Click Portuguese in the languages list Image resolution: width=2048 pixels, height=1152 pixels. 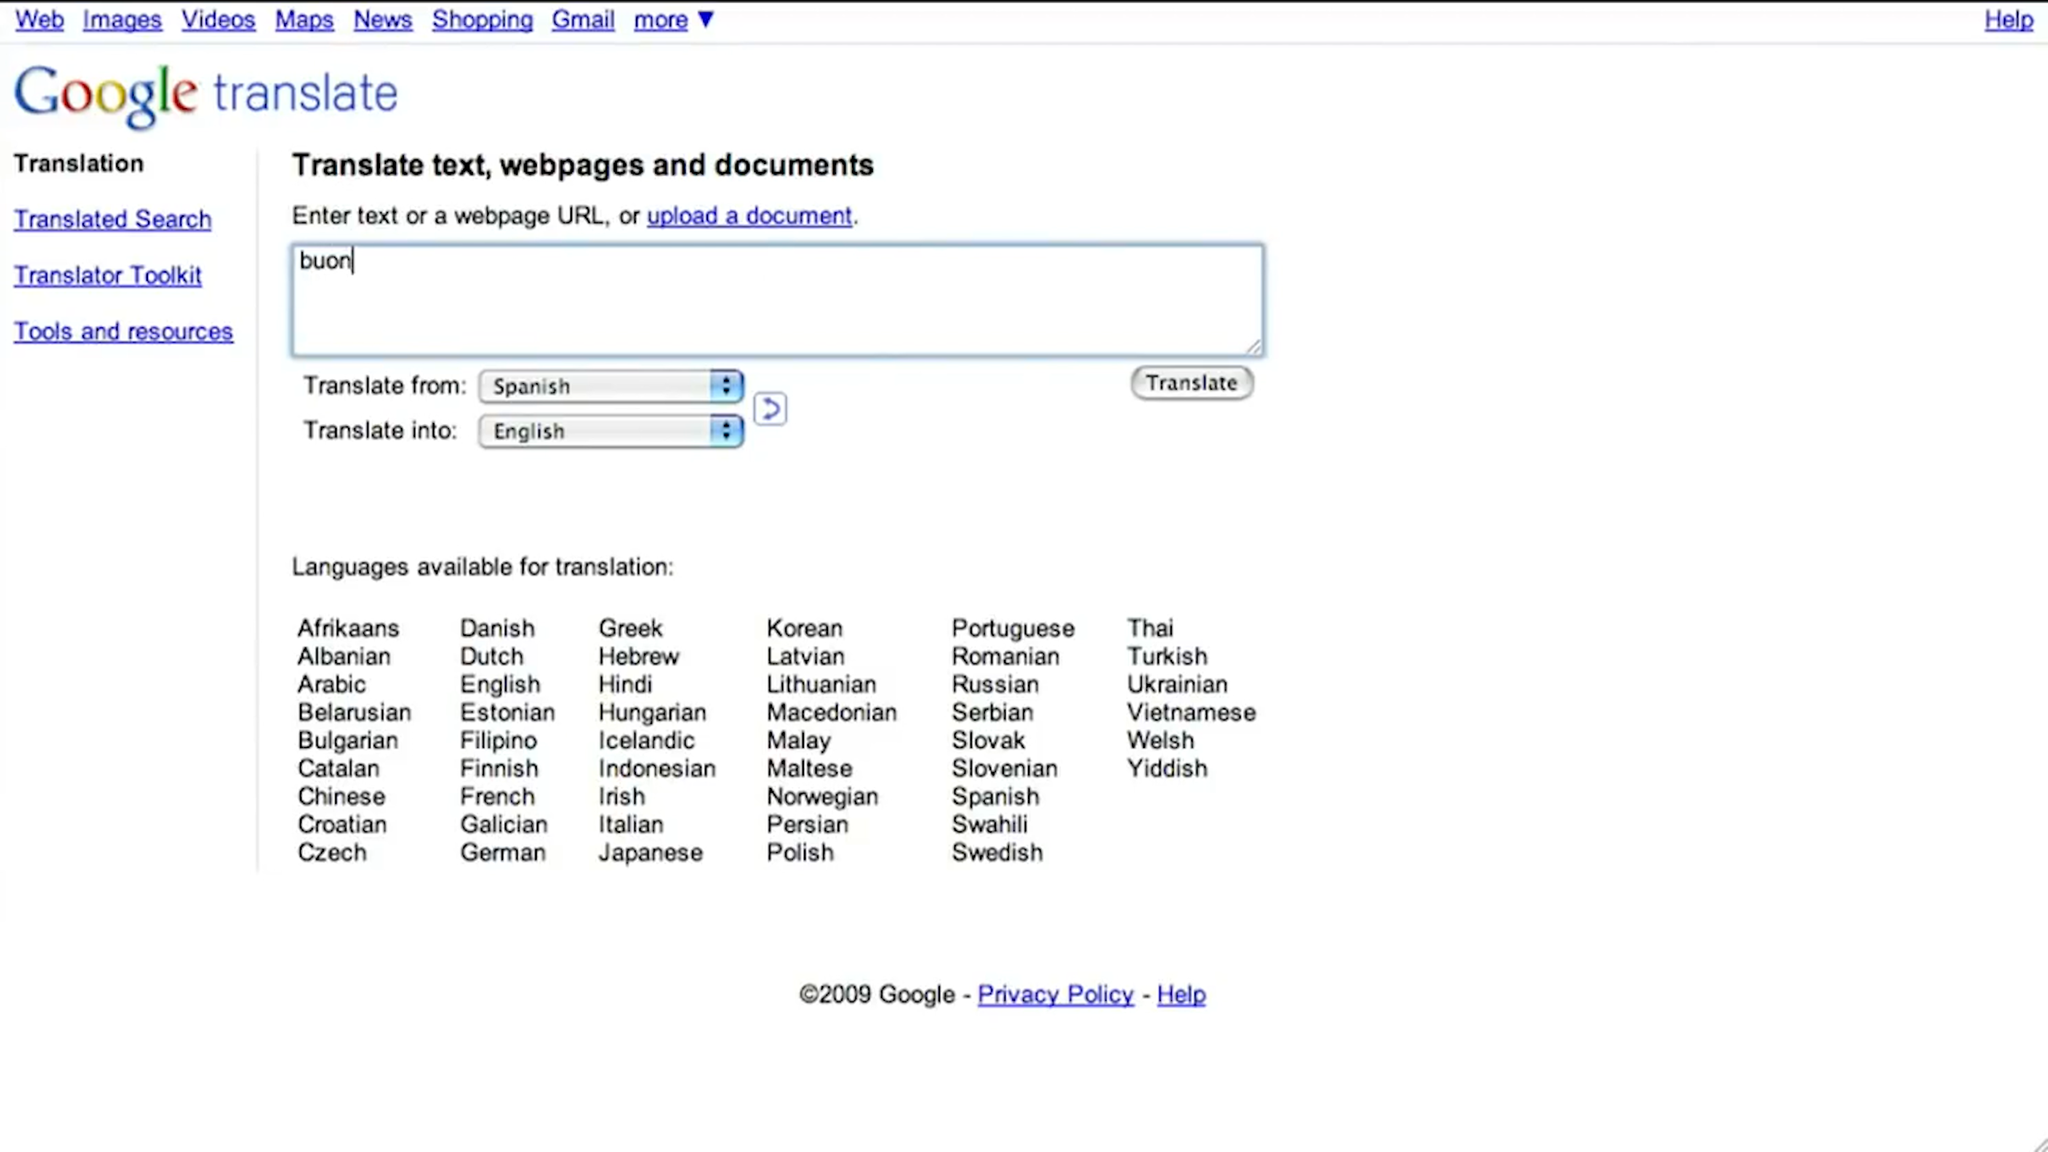click(x=1013, y=628)
